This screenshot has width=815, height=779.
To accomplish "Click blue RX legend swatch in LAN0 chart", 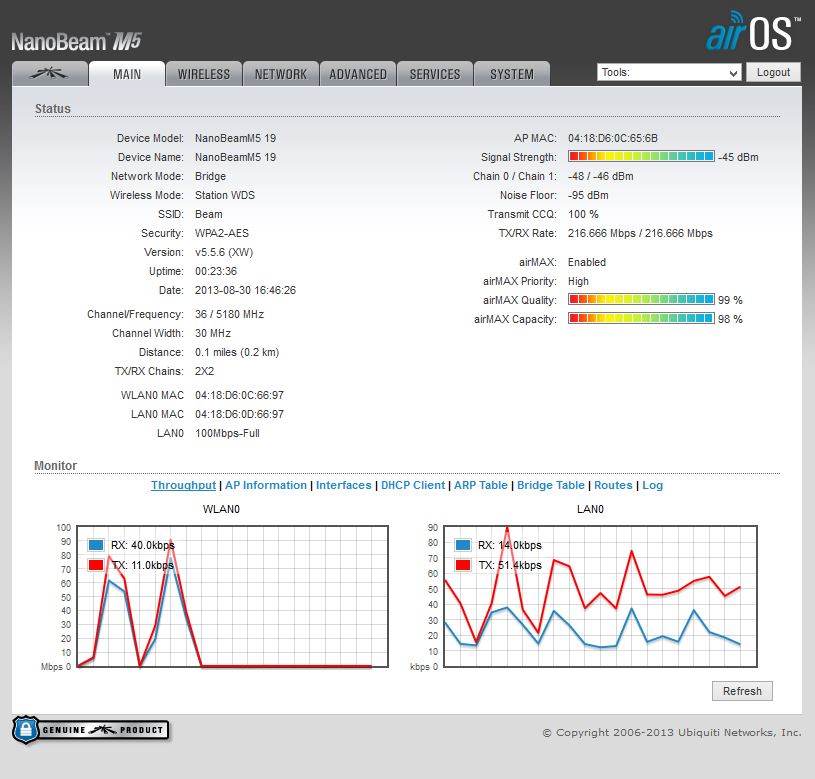I will pos(463,545).
